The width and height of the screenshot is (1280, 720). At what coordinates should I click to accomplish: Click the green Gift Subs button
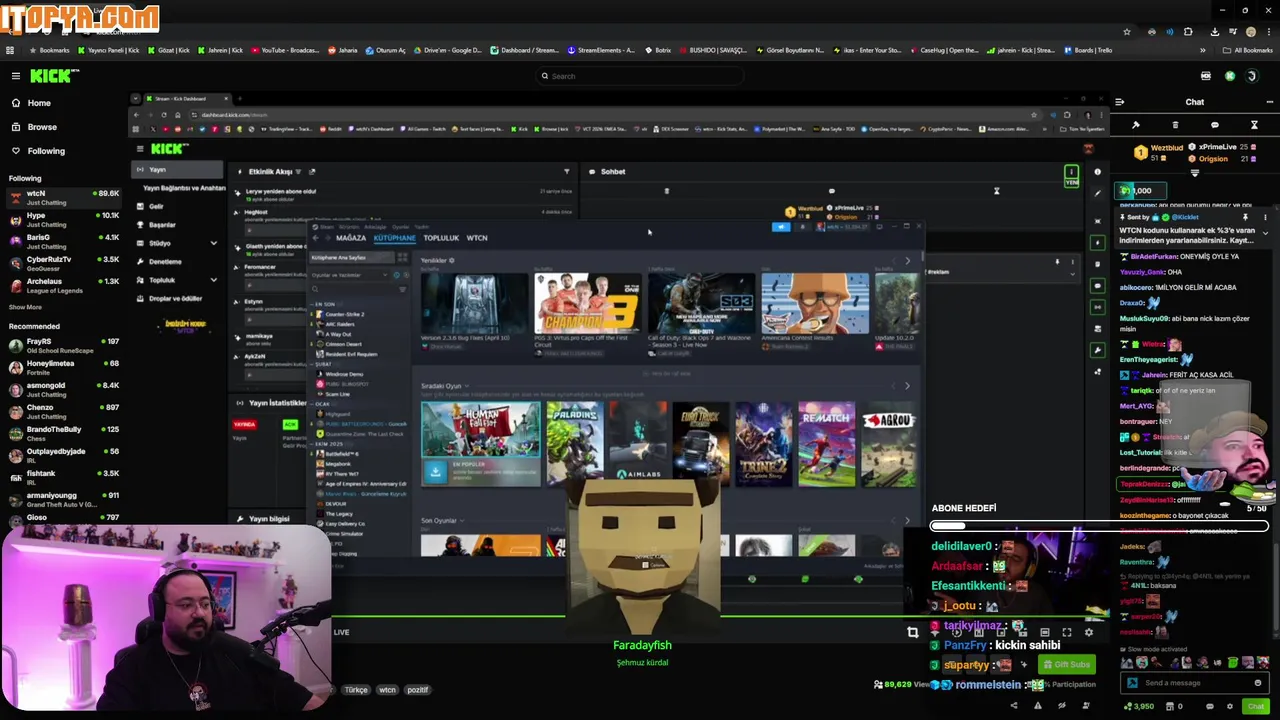point(1066,664)
